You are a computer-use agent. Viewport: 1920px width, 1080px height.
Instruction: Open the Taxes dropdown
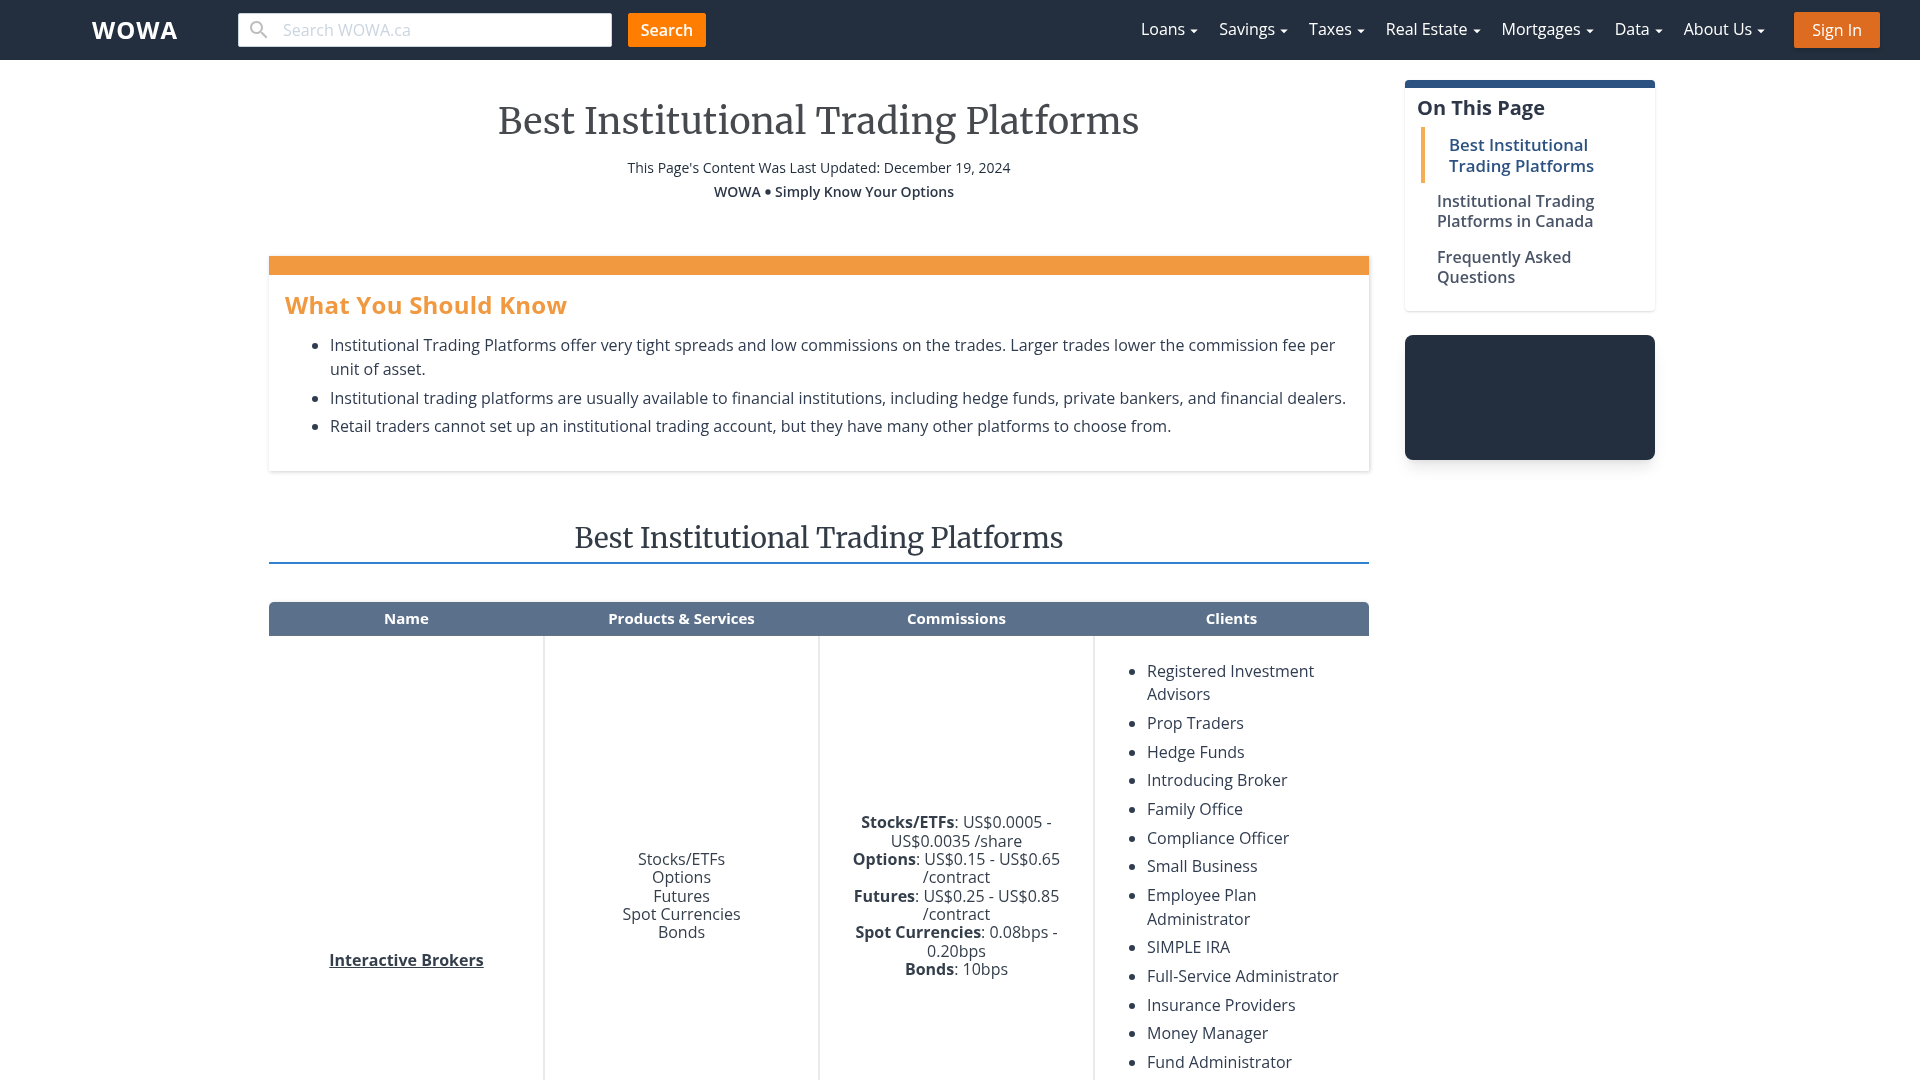pos(1335,29)
